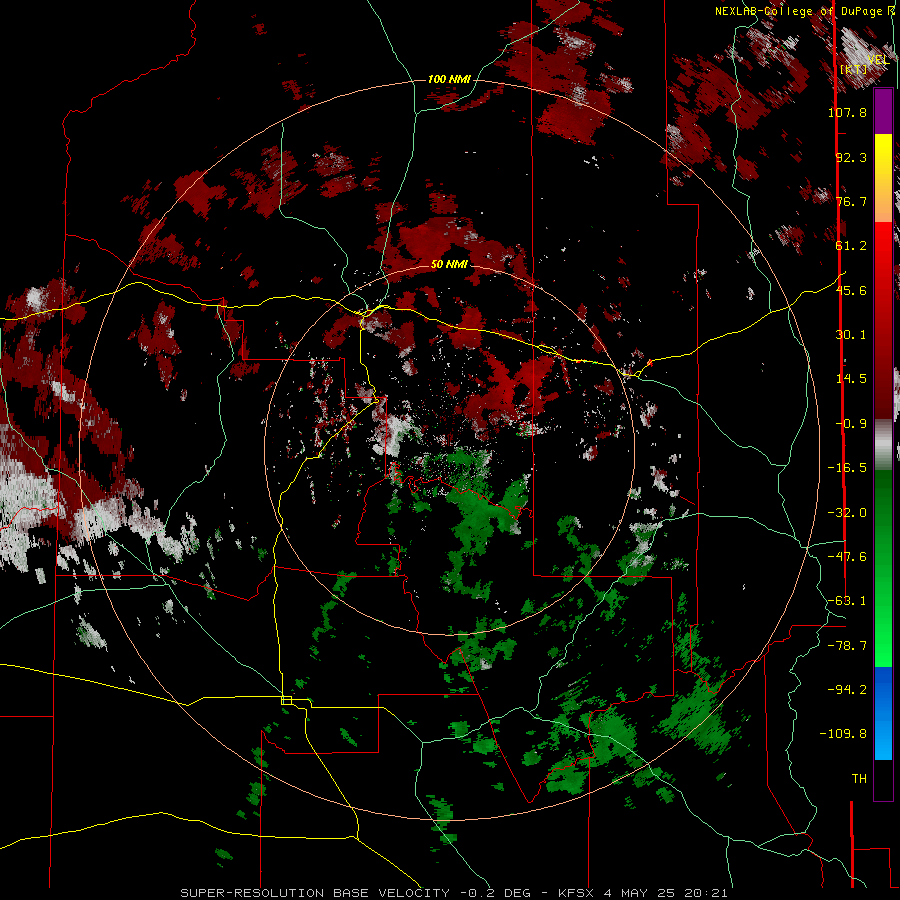
Task: Click the 107.8 velocity scale value
Action: [x=847, y=112]
